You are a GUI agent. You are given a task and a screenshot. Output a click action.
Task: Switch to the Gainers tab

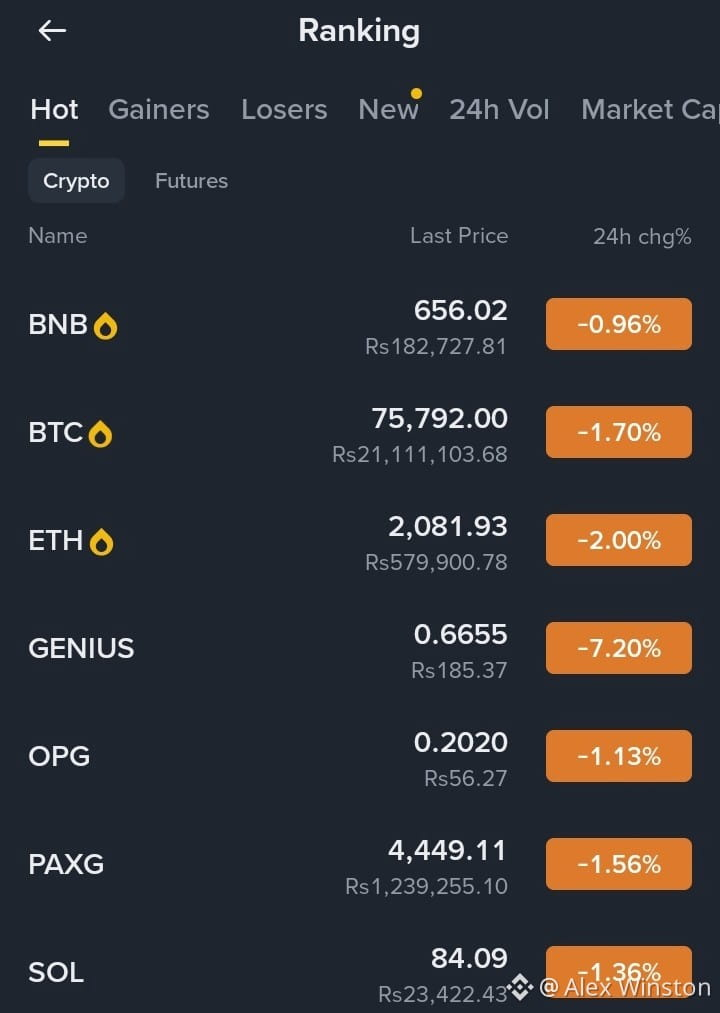point(159,109)
